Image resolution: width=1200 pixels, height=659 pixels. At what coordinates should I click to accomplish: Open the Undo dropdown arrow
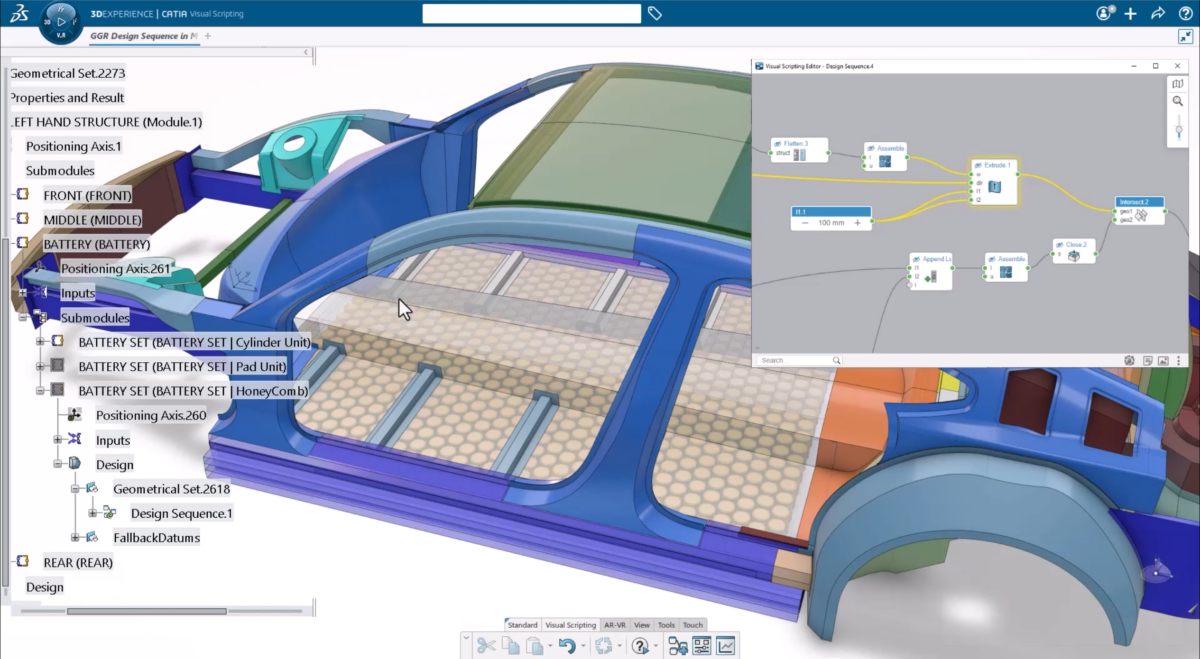583,646
